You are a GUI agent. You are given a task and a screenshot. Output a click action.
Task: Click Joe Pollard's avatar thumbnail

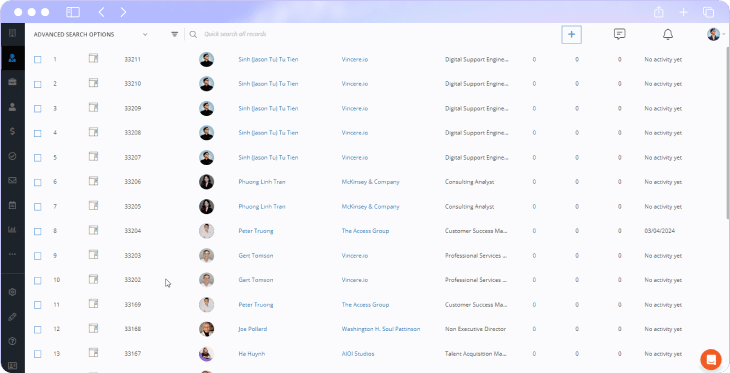tap(206, 329)
